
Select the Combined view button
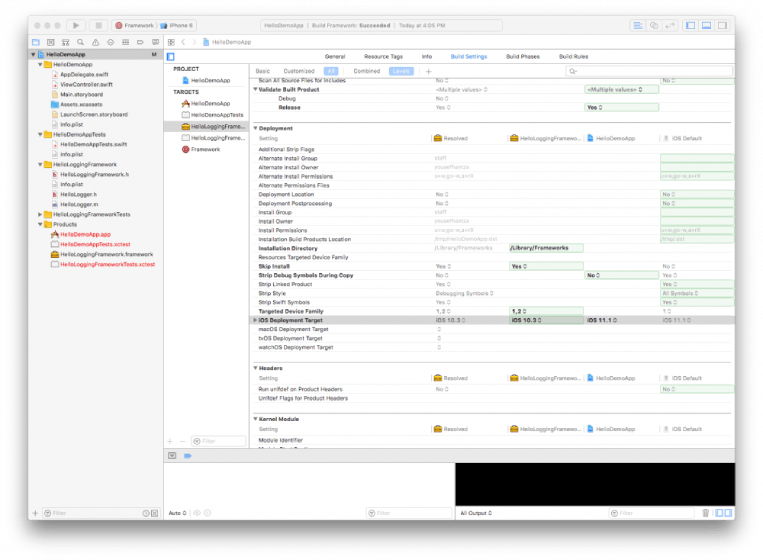pos(366,72)
